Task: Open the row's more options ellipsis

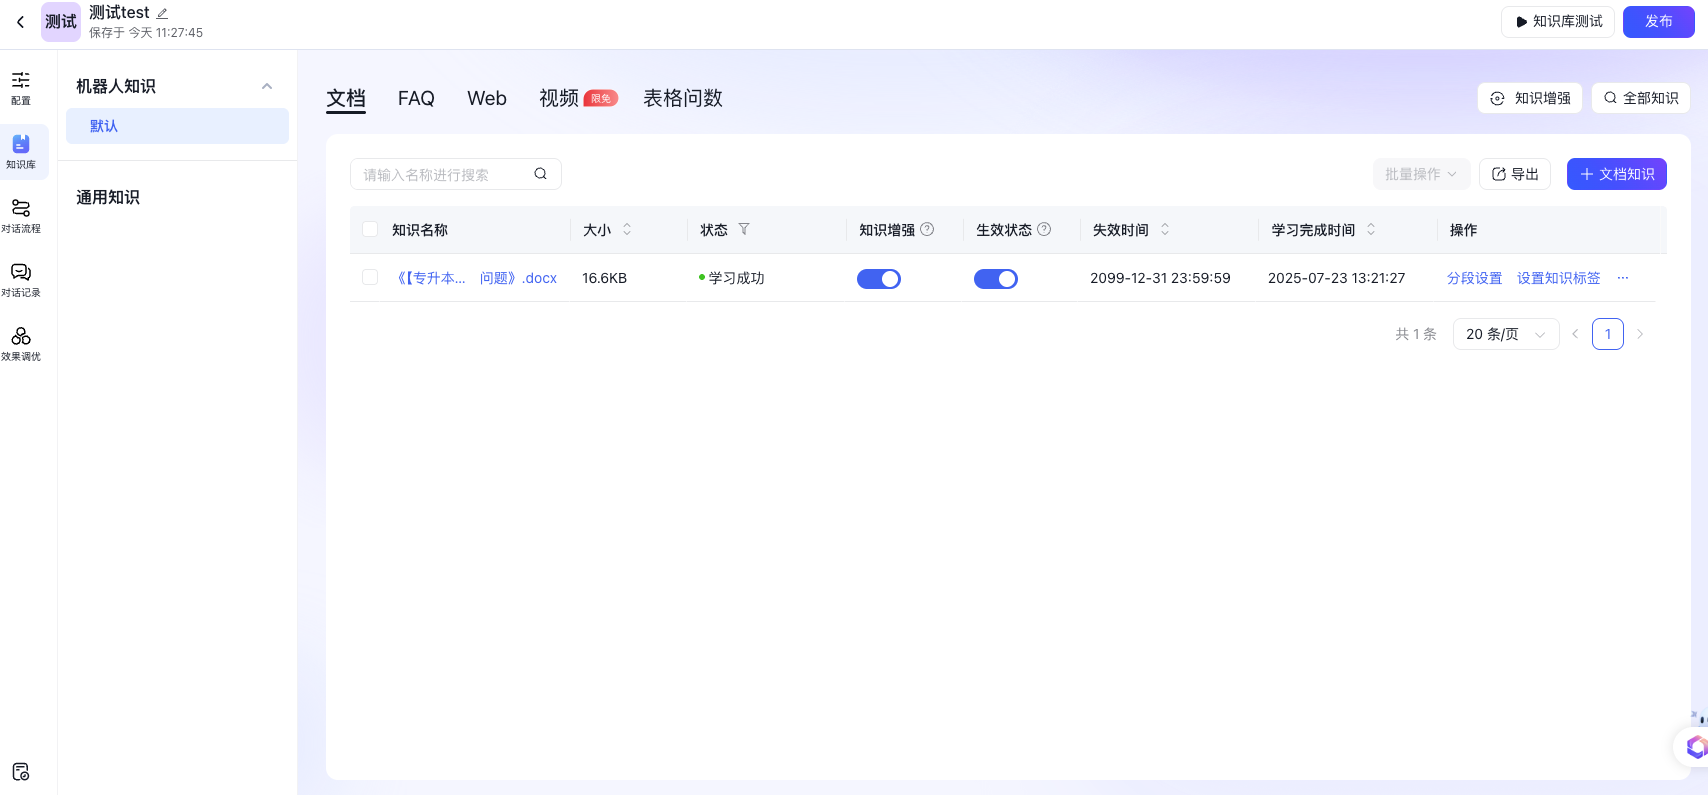Action: pyautogui.click(x=1623, y=278)
